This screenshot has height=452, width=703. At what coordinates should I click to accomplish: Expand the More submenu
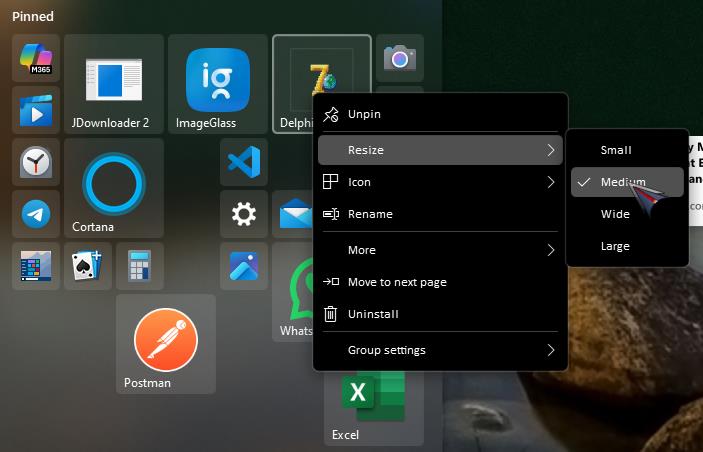(440, 250)
